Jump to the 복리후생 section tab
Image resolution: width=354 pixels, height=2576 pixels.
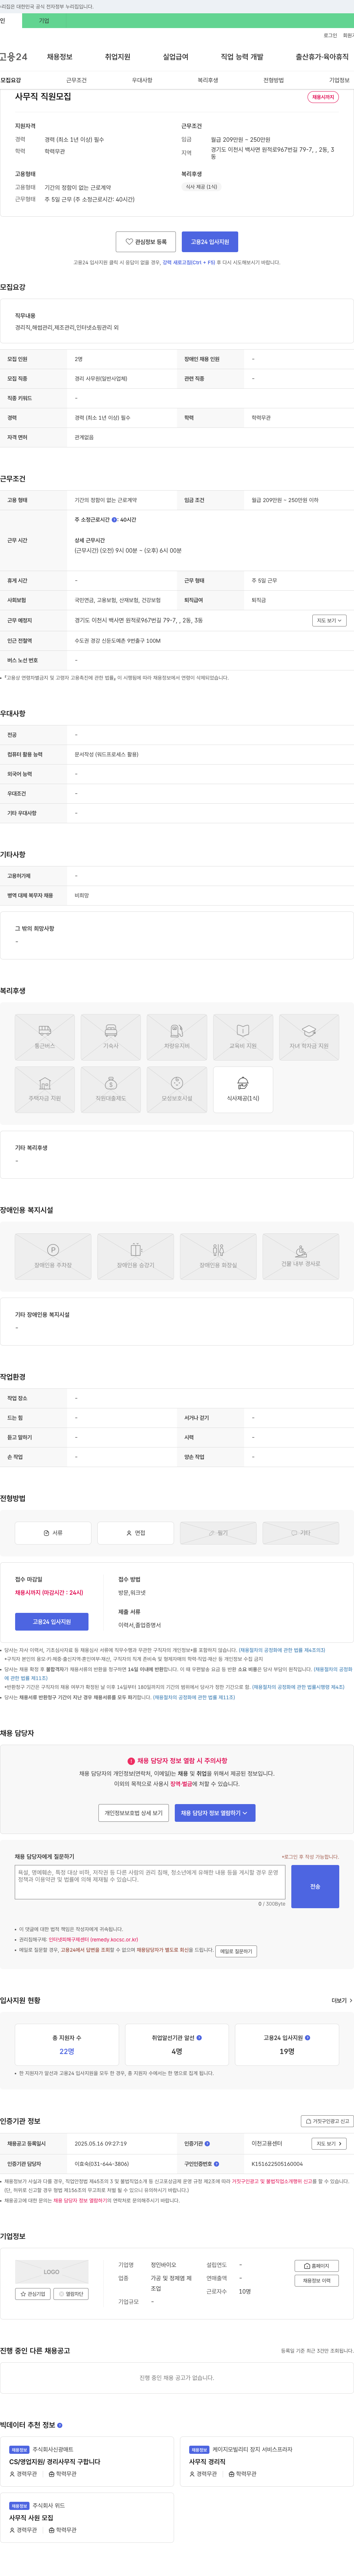(x=208, y=80)
